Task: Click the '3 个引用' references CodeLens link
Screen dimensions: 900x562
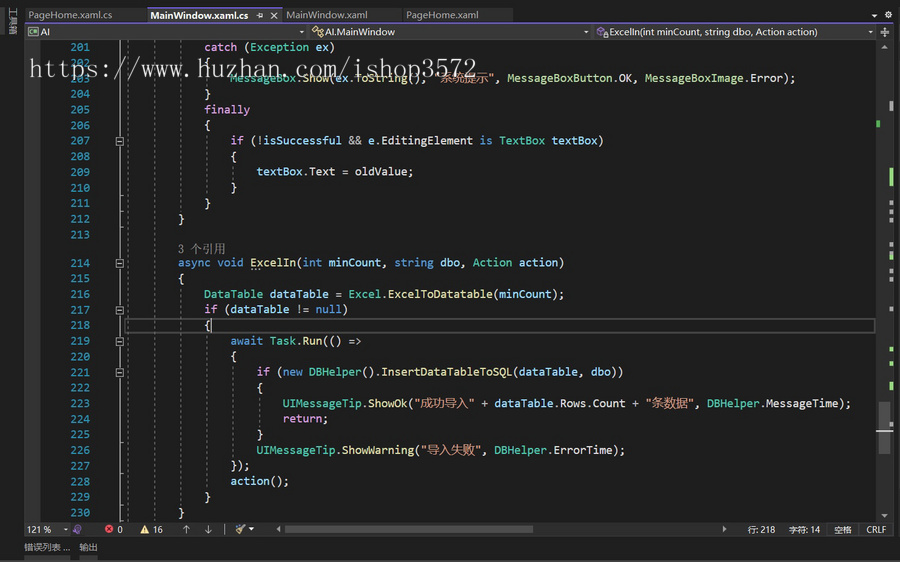Action: pos(201,249)
